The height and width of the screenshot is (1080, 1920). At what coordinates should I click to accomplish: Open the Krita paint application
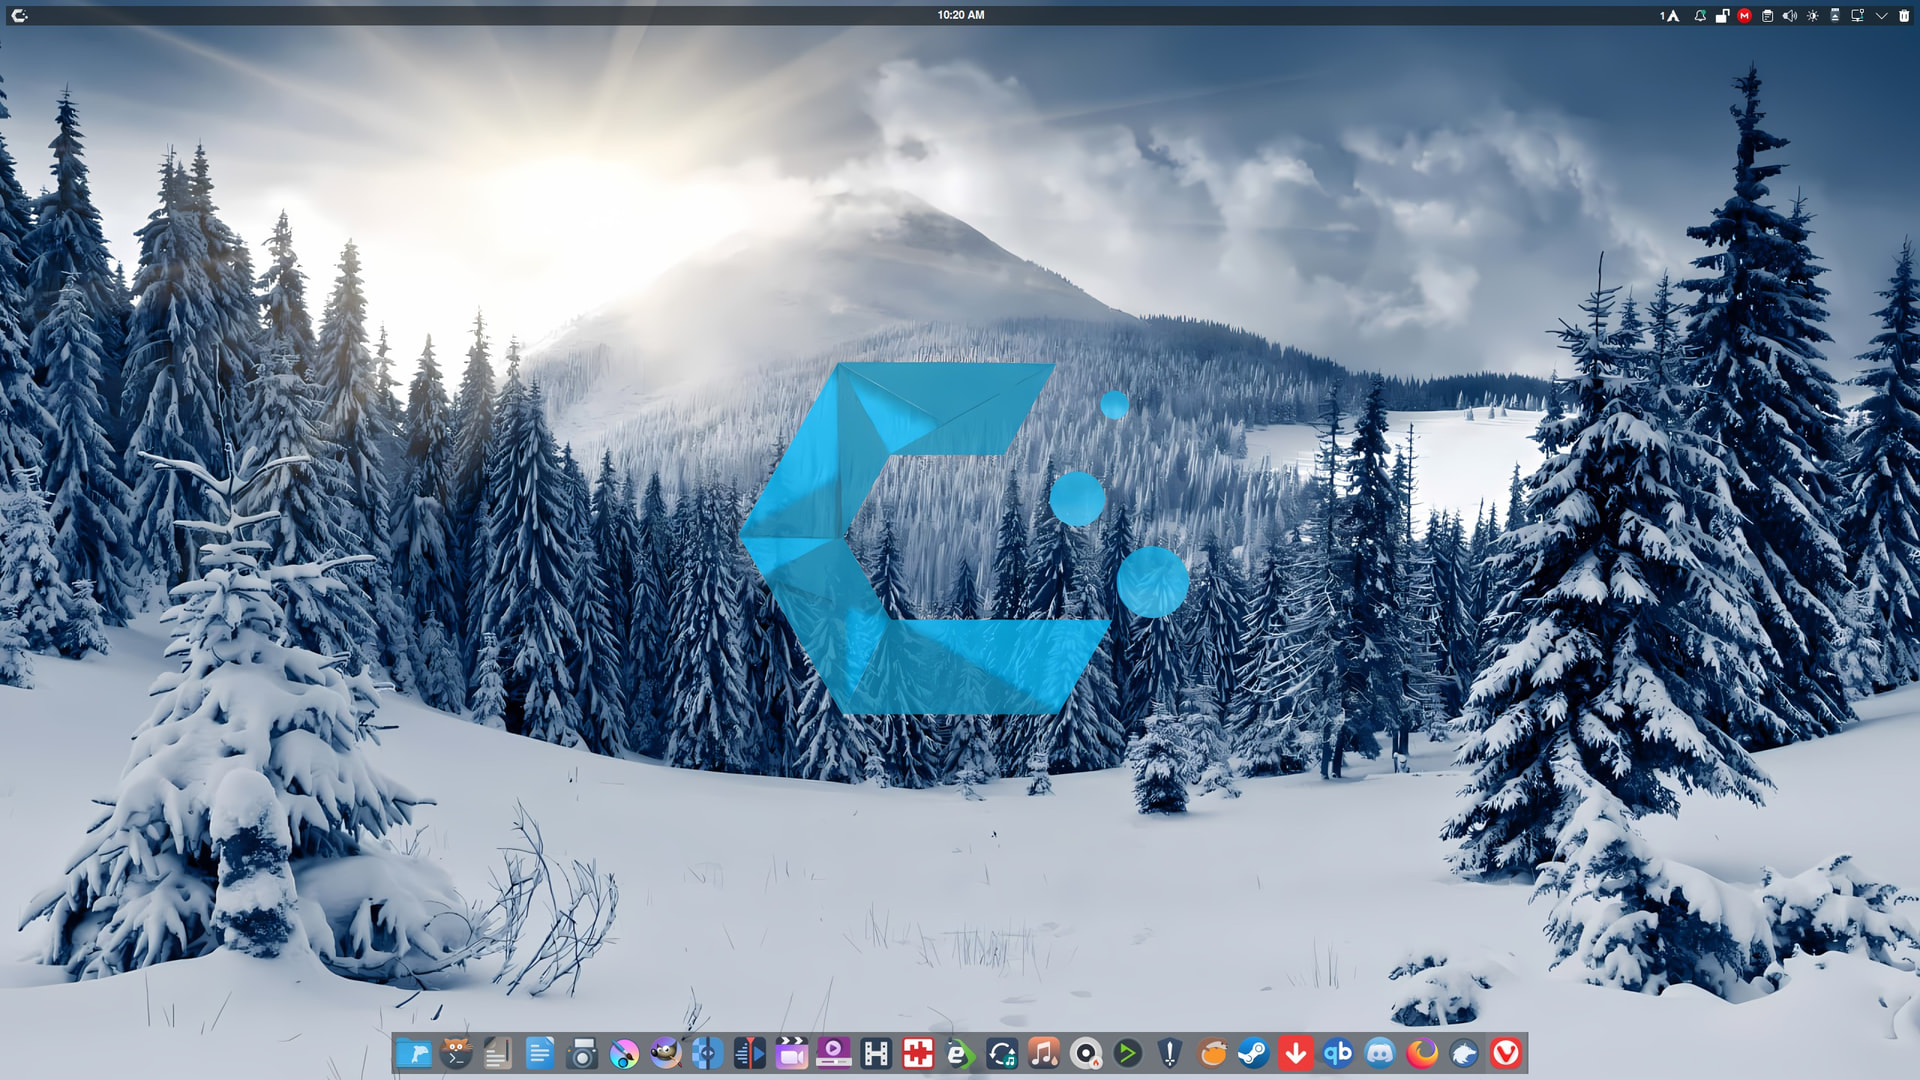pos(624,1053)
